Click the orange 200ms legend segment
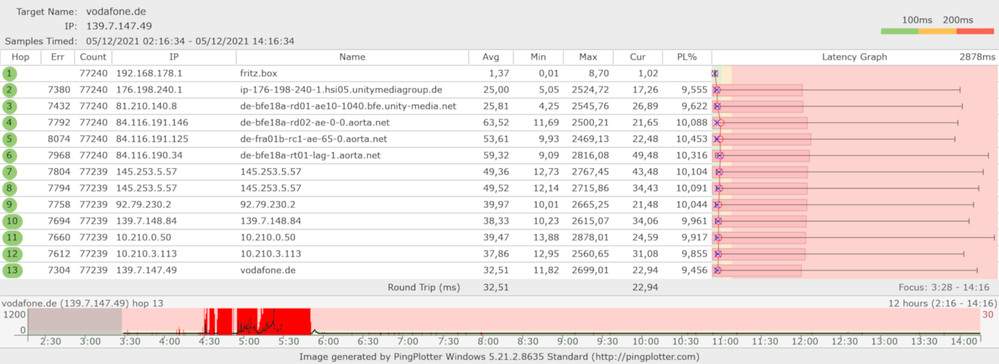Screen dimensions: 999x364 [937, 31]
